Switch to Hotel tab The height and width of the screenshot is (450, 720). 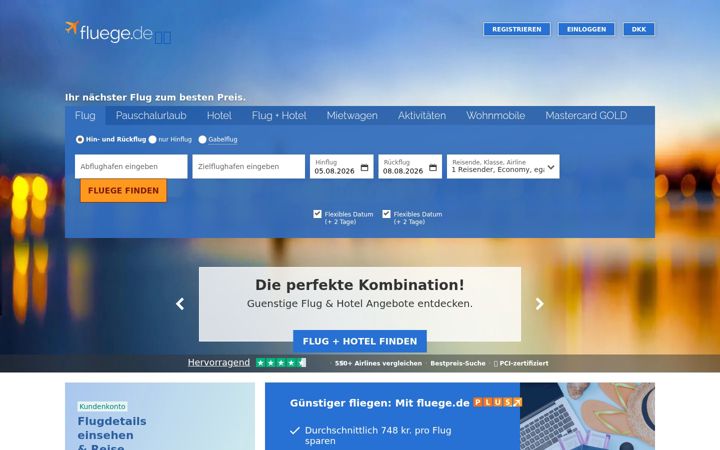click(219, 116)
